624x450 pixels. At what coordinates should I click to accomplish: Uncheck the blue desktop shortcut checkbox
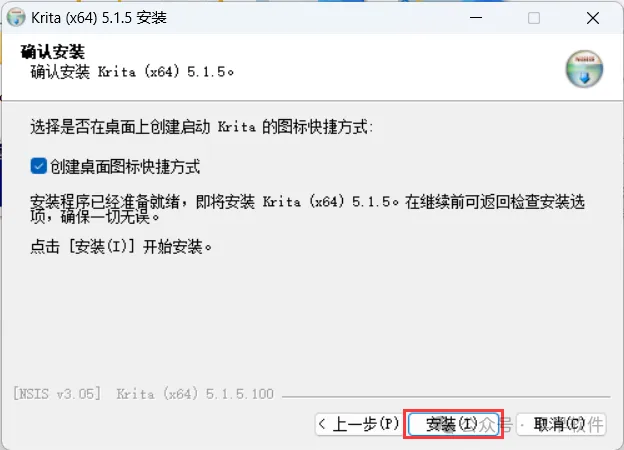point(39,166)
